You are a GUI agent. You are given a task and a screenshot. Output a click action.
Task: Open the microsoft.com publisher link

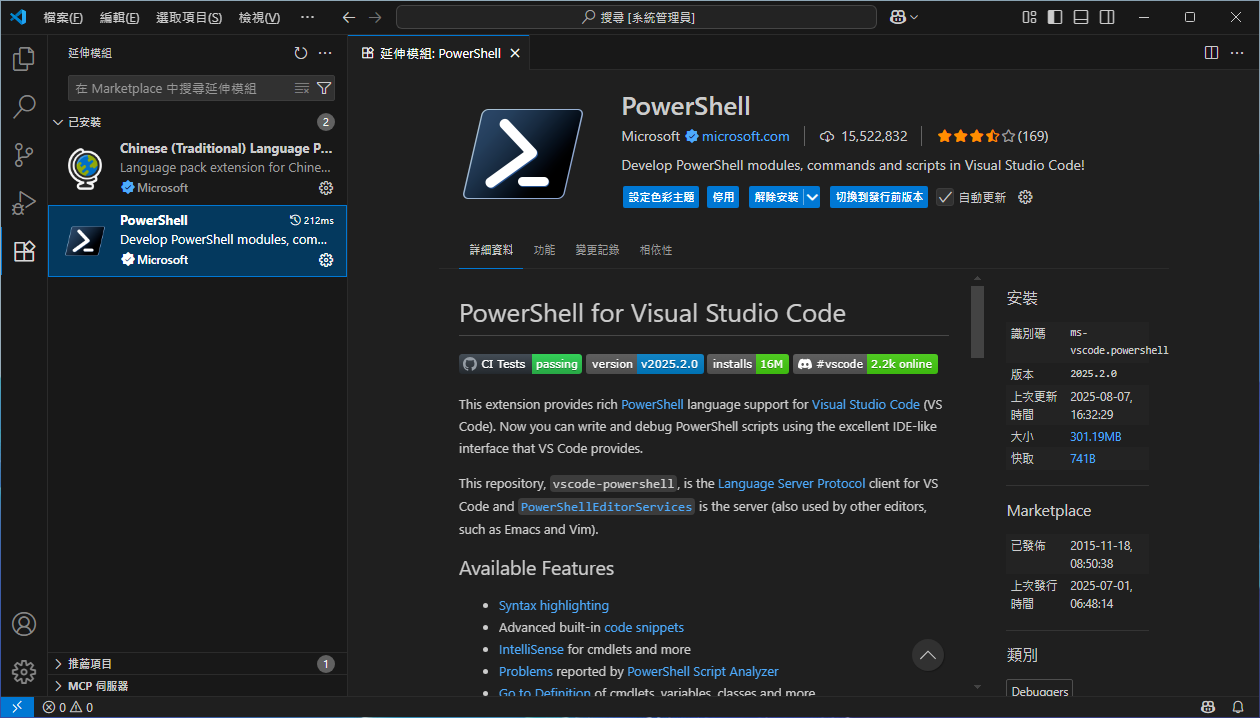(745, 136)
